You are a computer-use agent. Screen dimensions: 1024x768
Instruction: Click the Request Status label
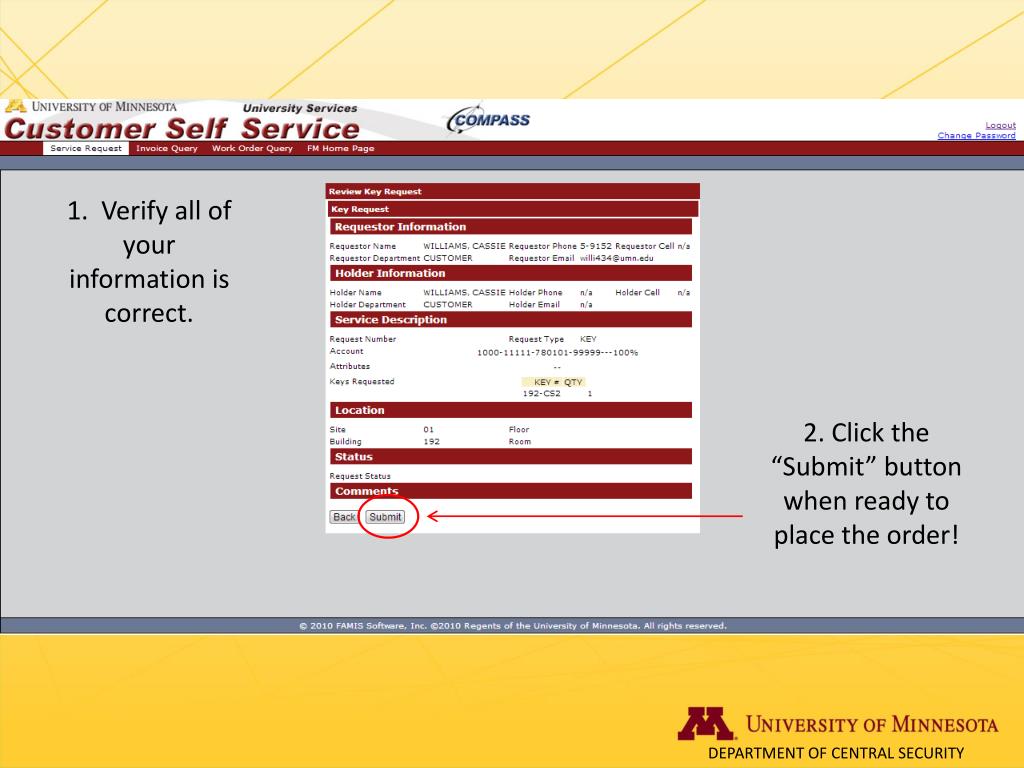(x=360, y=476)
